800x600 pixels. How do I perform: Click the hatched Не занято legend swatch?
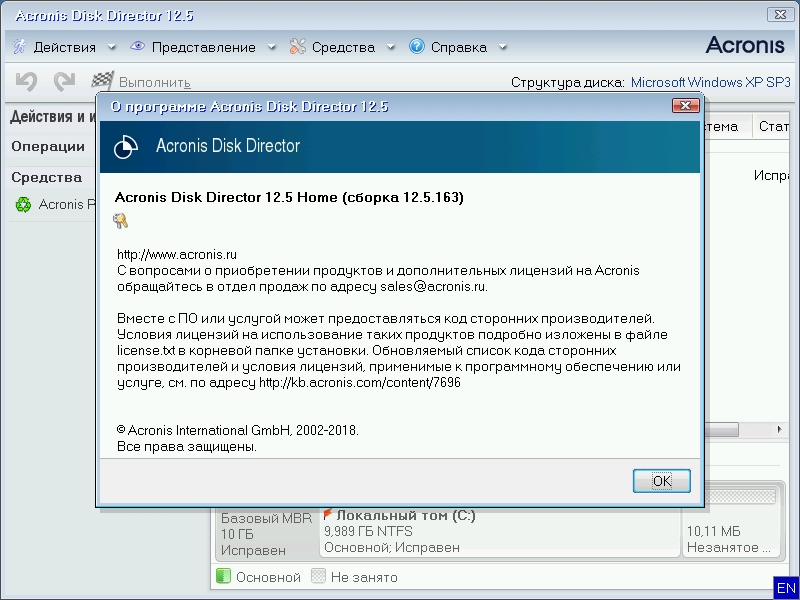tap(318, 576)
